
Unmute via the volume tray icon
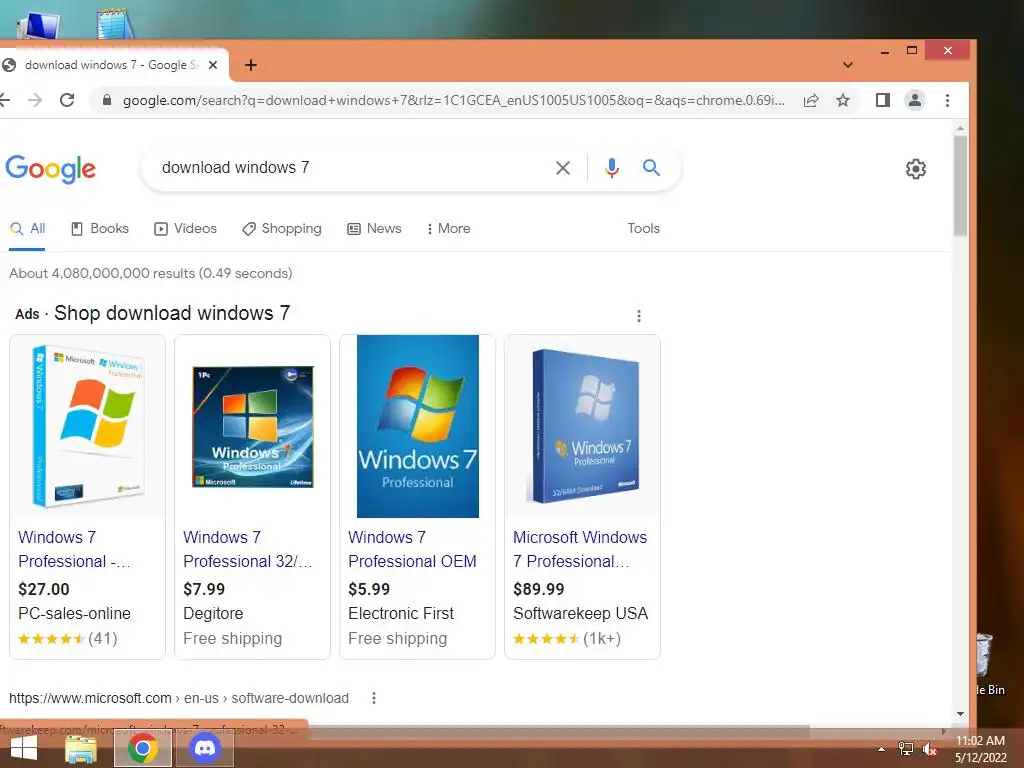pos(929,748)
